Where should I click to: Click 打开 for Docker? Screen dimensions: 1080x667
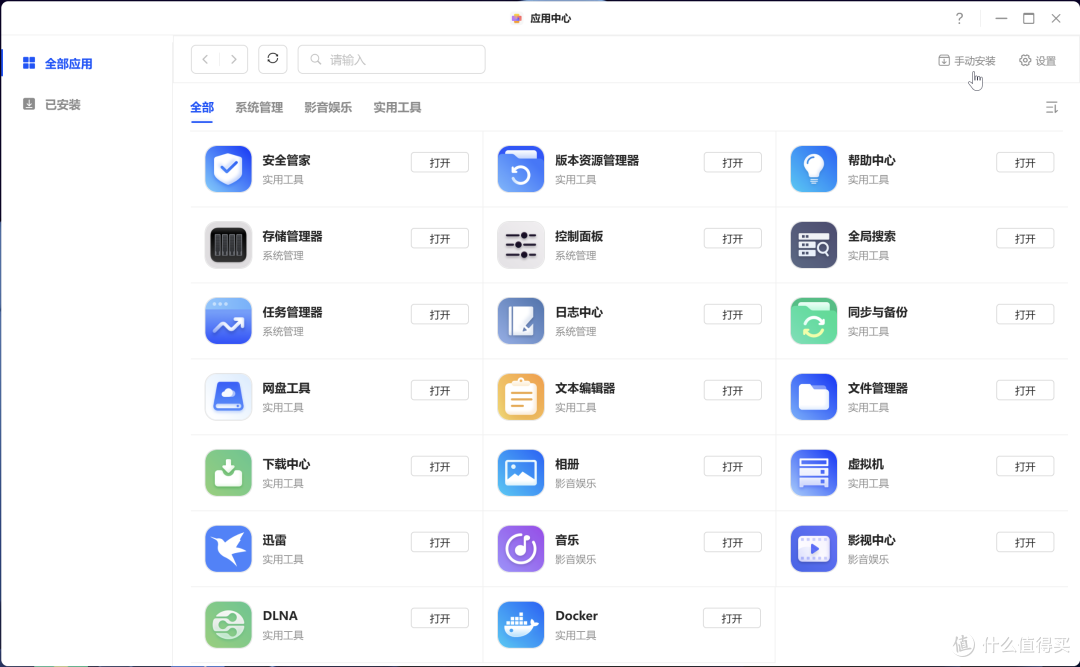coord(731,618)
